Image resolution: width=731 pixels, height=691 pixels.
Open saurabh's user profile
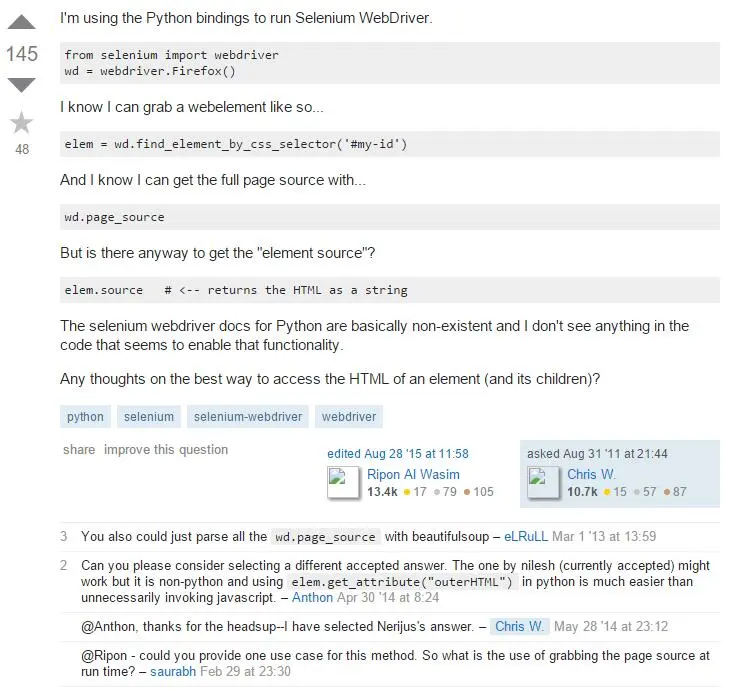(173, 672)
